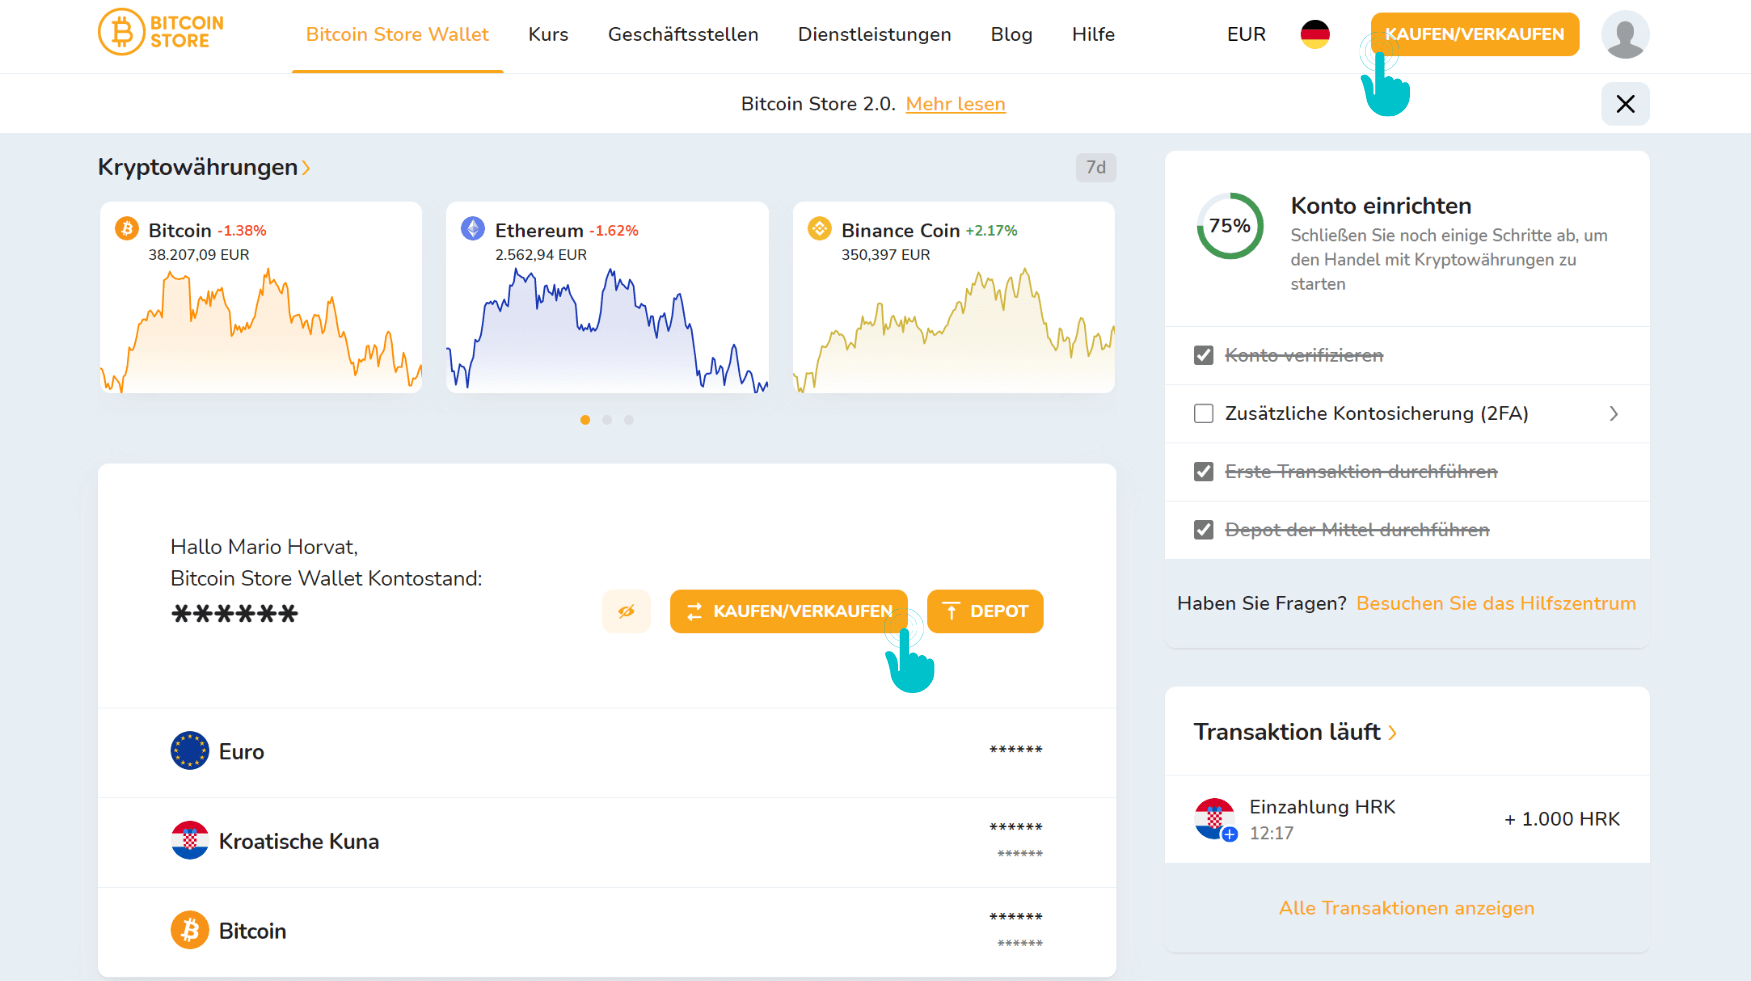Screen dimensions: 1751x981
Task: Click Alle Transaktionen anzeigen link
Action: click(1406, 908)
